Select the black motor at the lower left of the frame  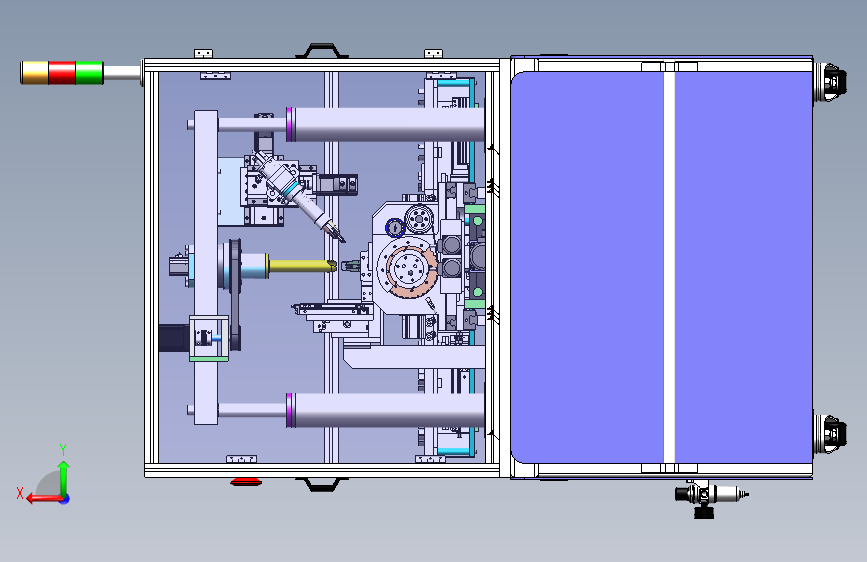174,337
